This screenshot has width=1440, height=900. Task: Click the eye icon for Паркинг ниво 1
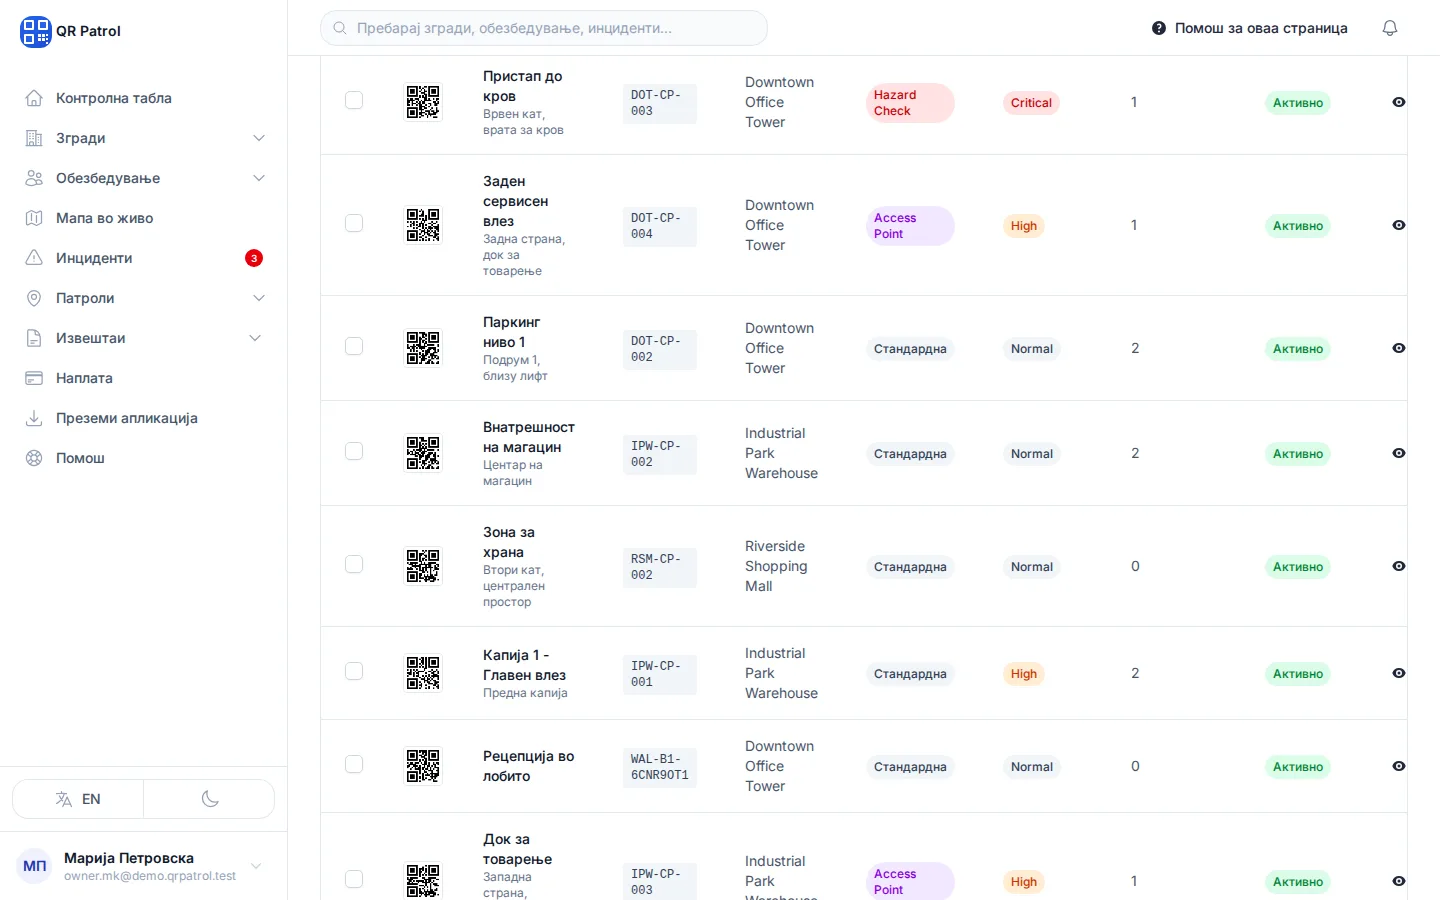[x=1399, y=348]
